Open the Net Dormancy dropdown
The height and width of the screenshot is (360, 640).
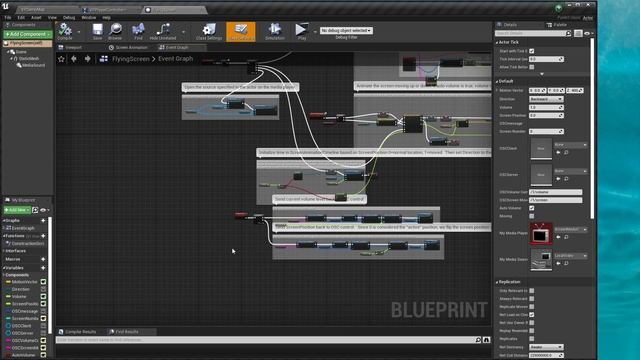click(546, 347)
